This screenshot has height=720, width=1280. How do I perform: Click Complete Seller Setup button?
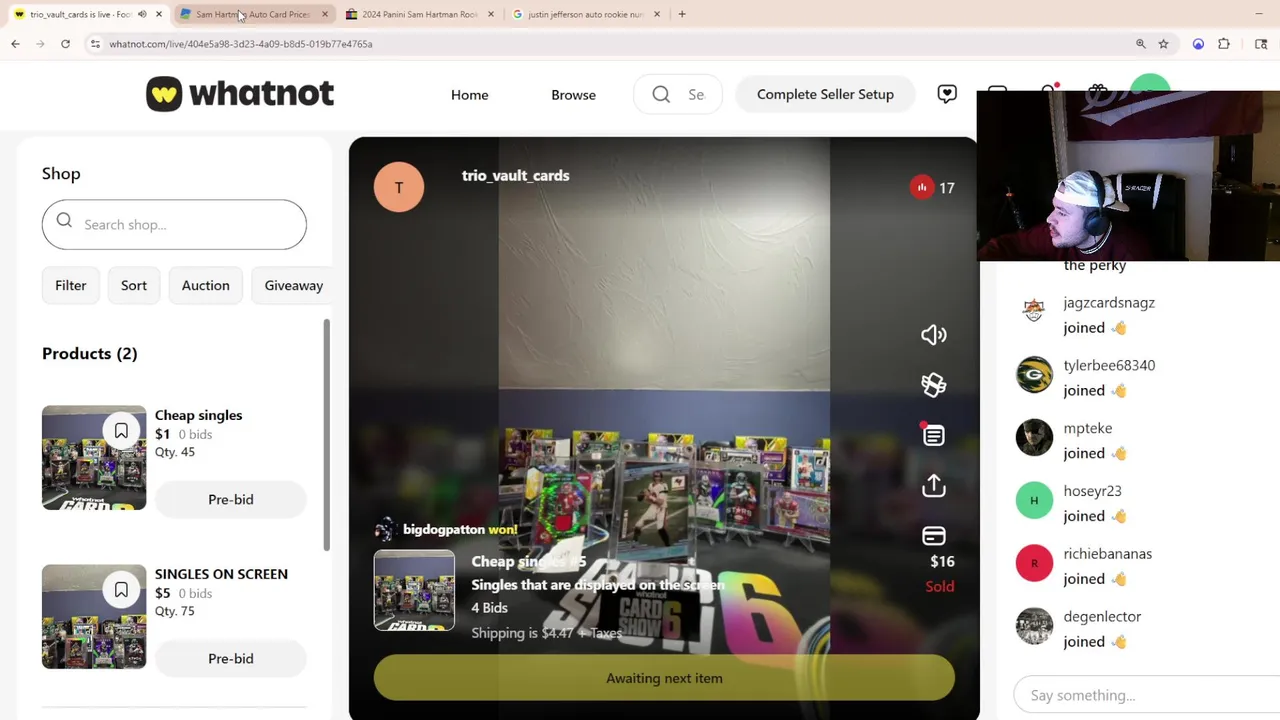[825, 94]
